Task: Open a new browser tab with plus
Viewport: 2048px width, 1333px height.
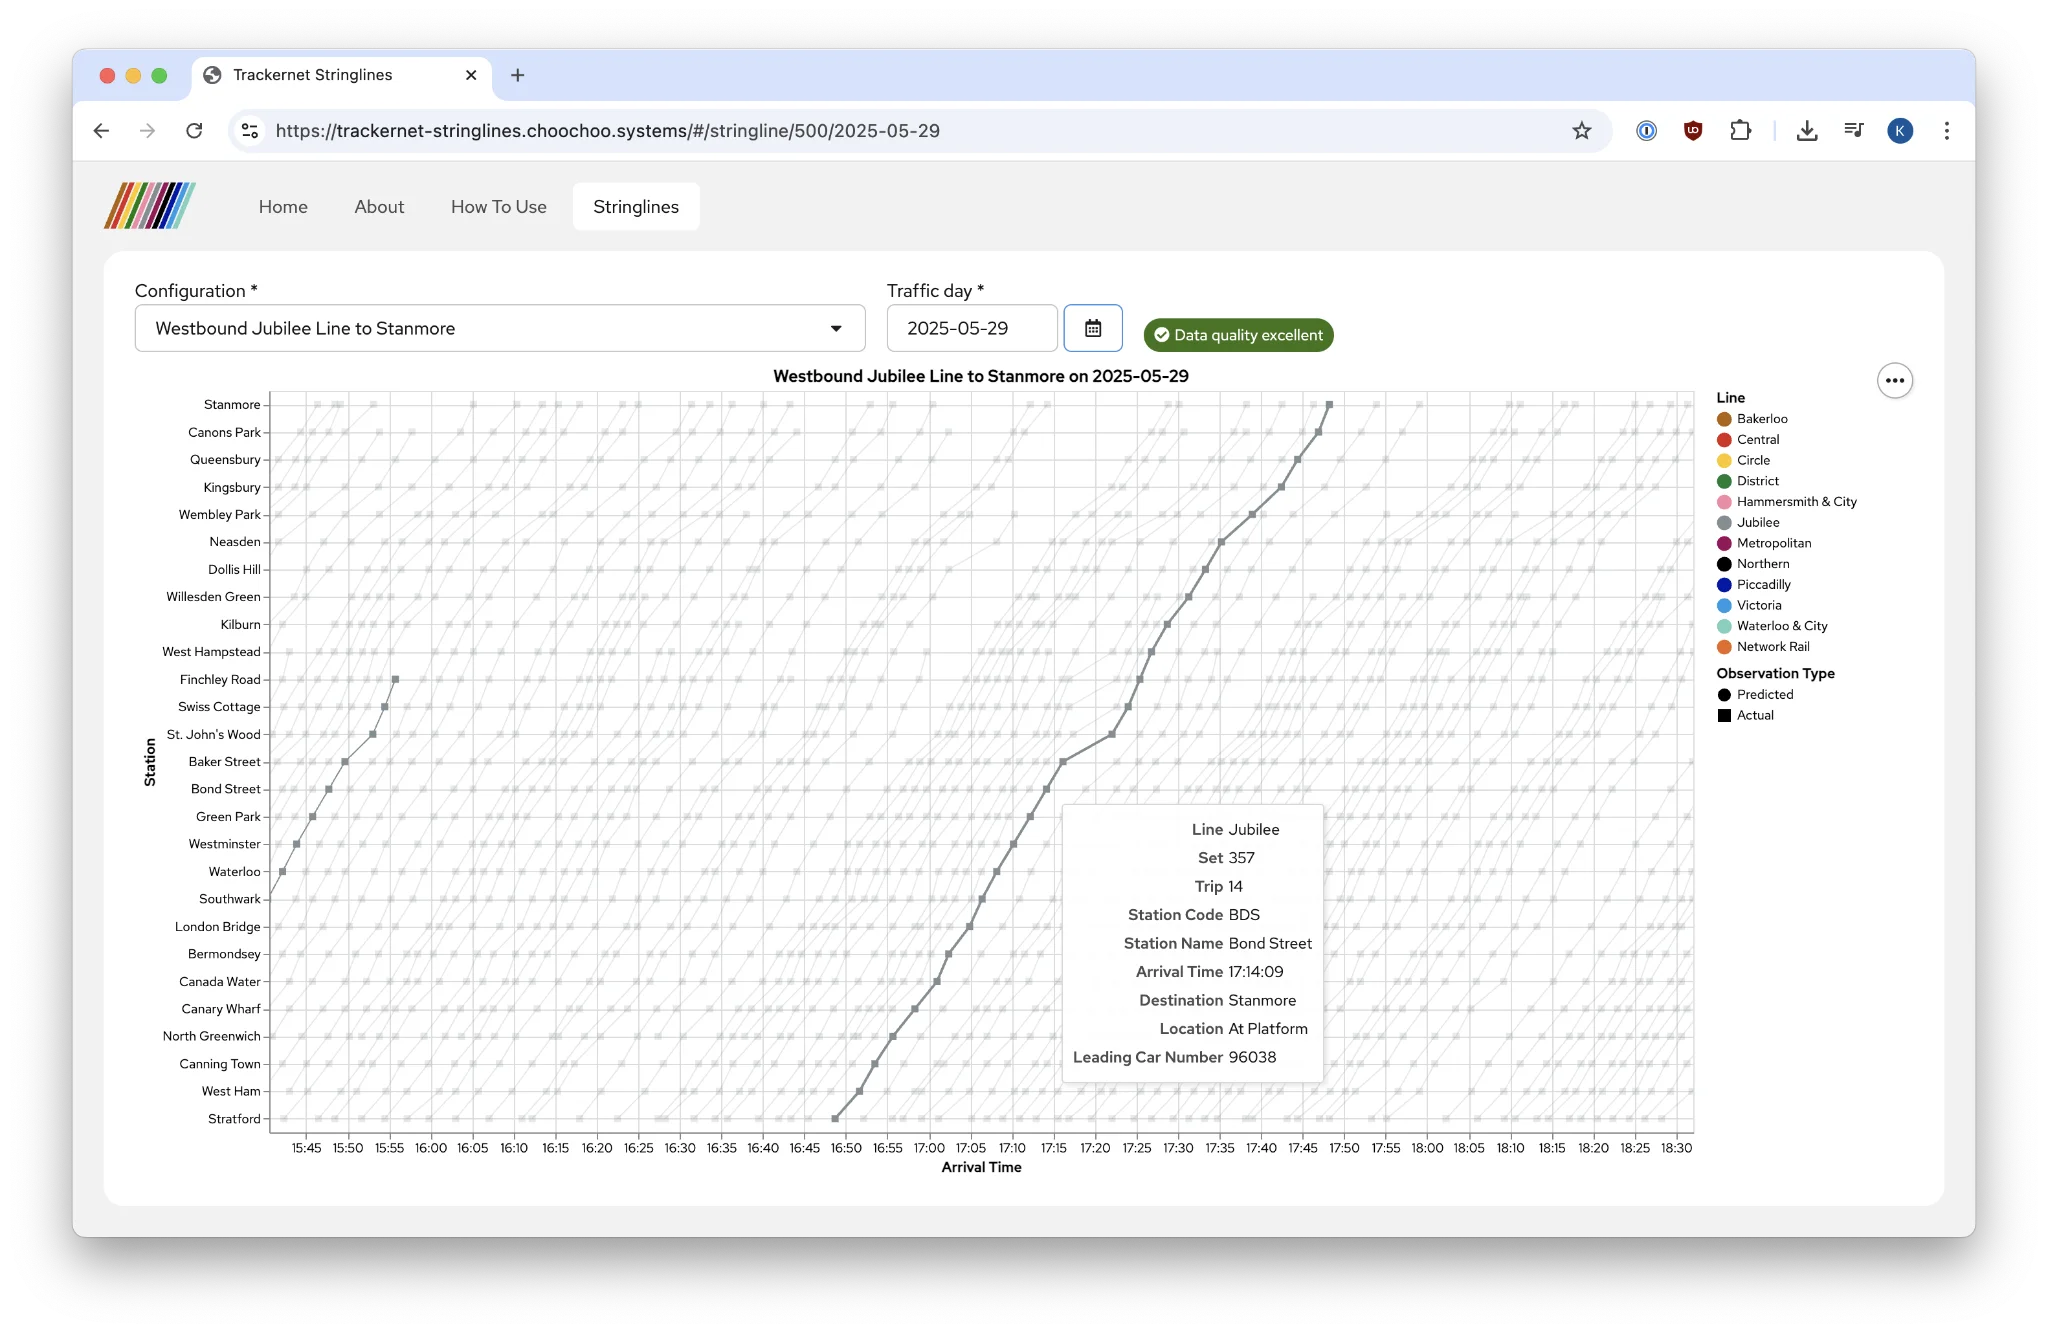Action: pos(517,75)
